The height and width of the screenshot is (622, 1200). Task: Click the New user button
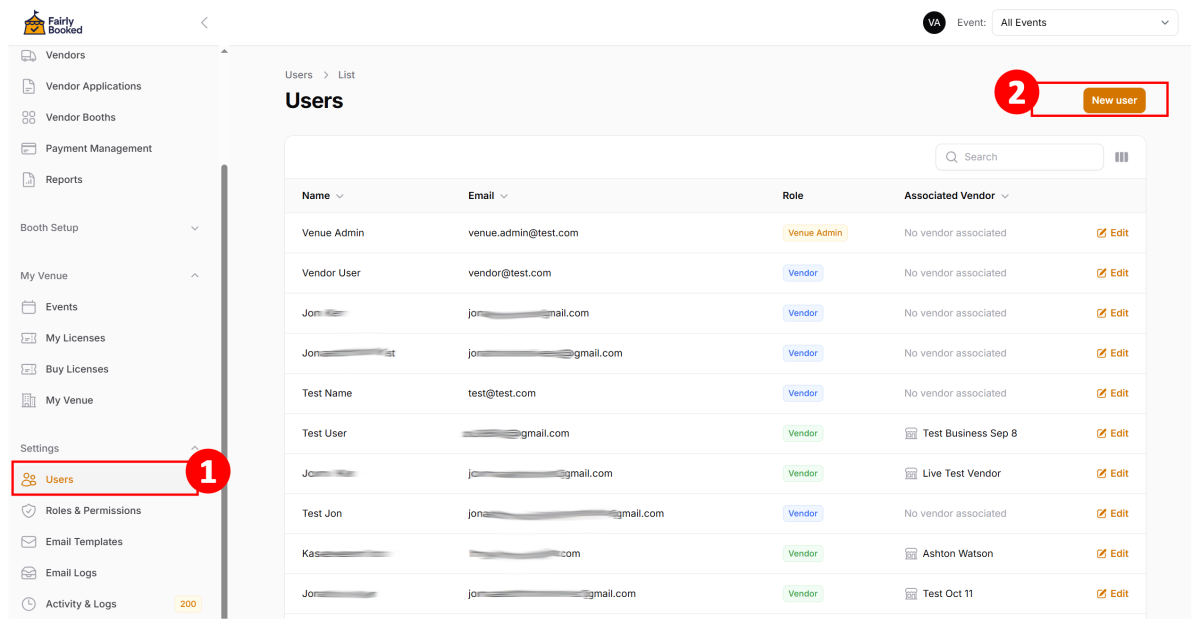(1113, 100)
